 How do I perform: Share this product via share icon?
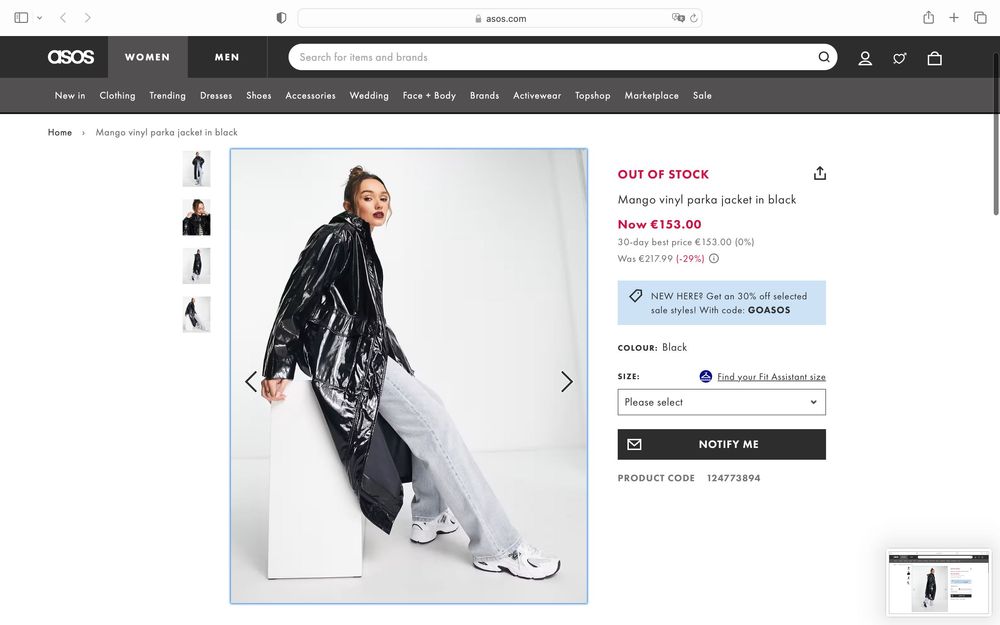click(820, 173)
